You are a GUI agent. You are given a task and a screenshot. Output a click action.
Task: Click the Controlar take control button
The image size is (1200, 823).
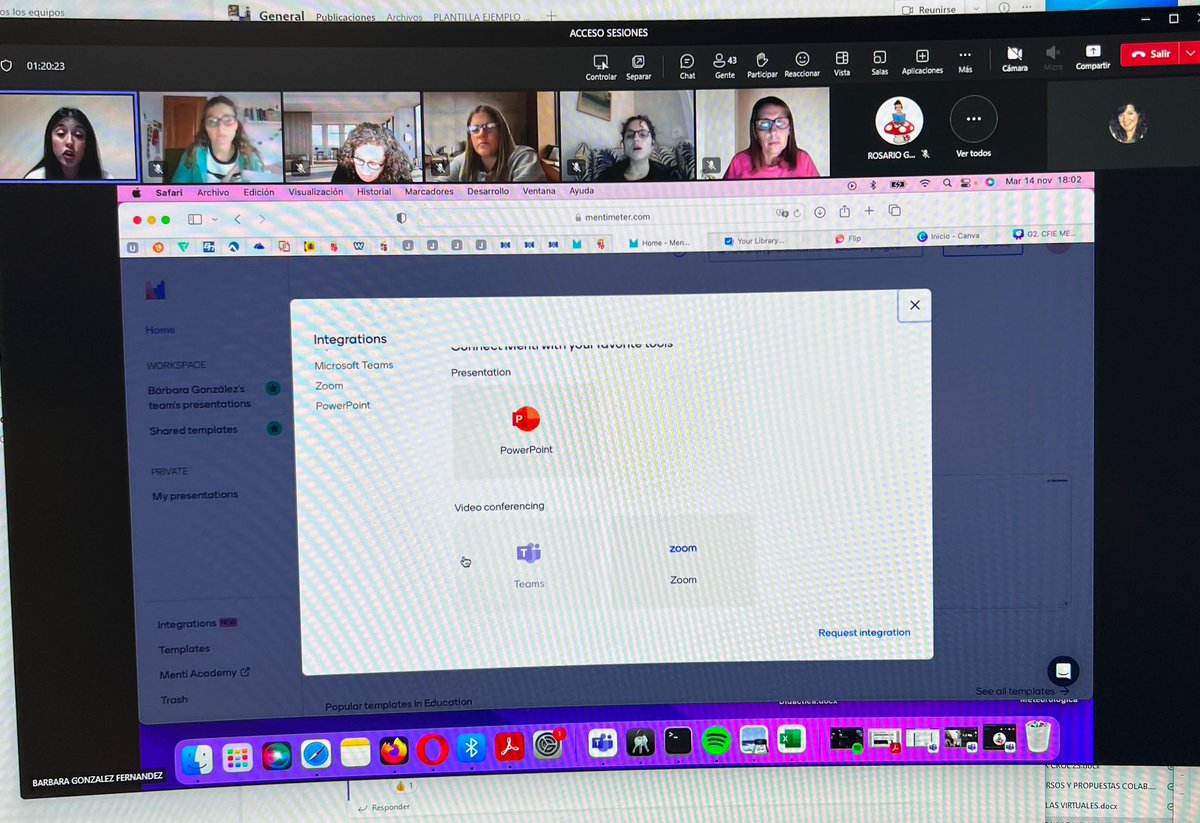pos(601,68)
